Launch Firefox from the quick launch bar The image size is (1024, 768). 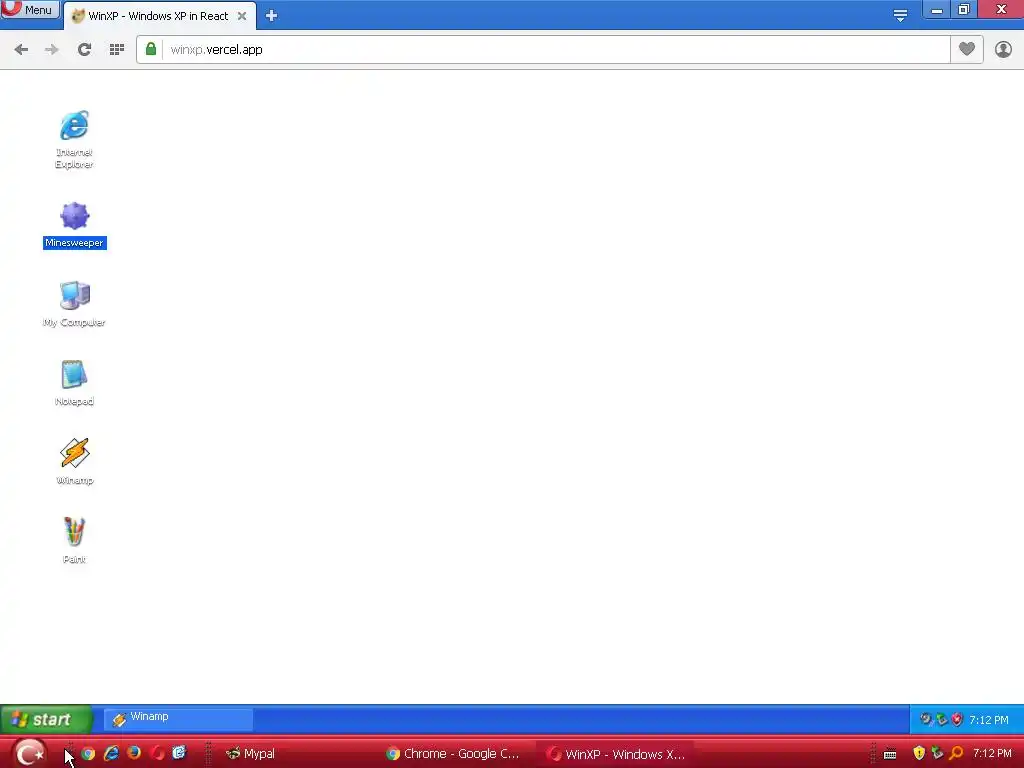point(134,753)
